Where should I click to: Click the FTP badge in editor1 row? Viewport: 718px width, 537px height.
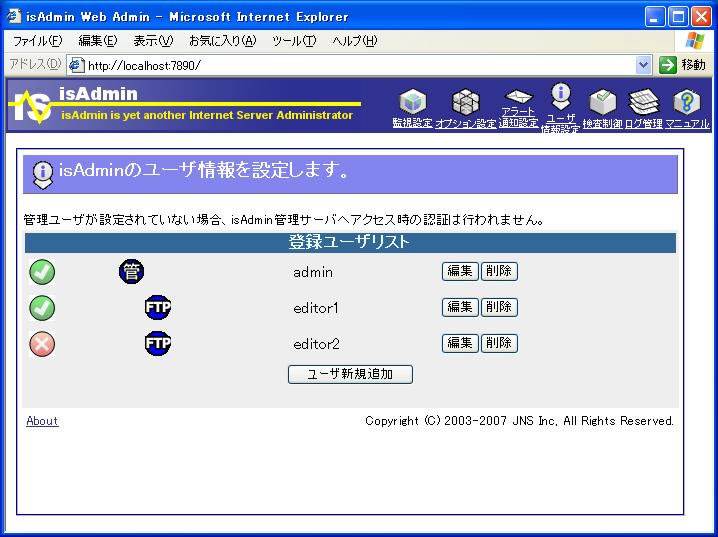pos(158,307)
